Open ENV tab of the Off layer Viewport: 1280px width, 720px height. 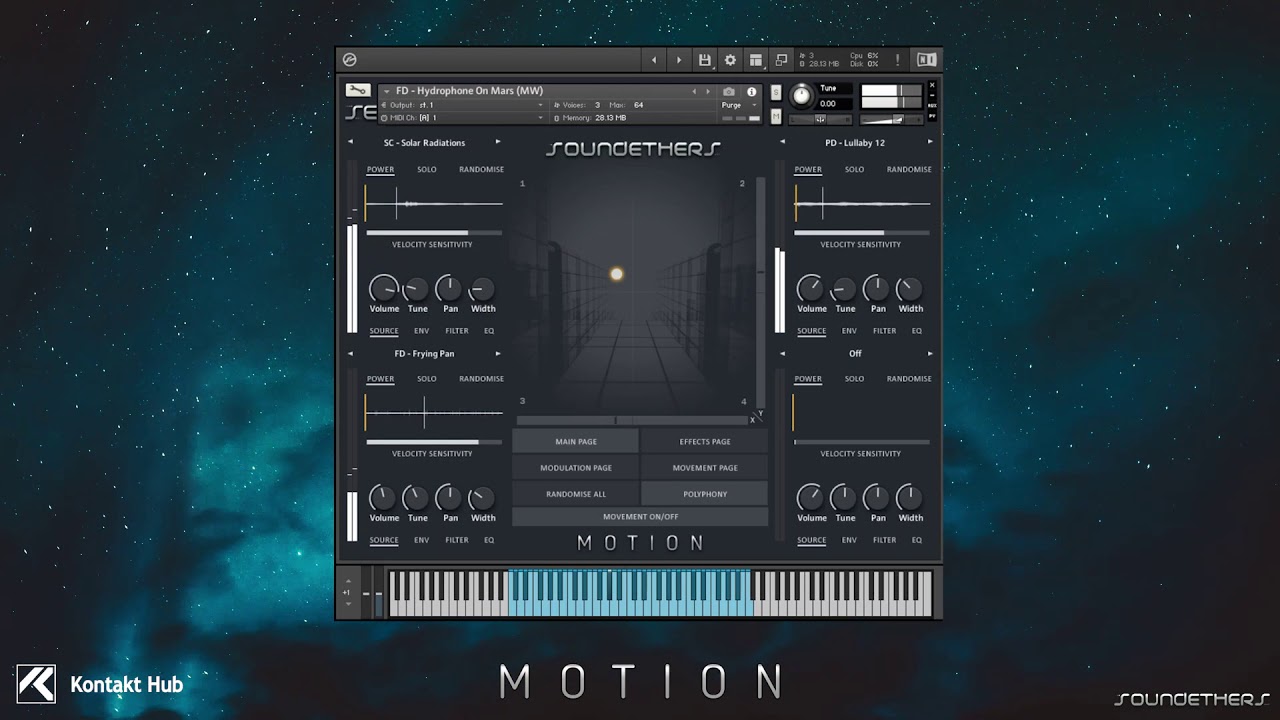point(849,540)
